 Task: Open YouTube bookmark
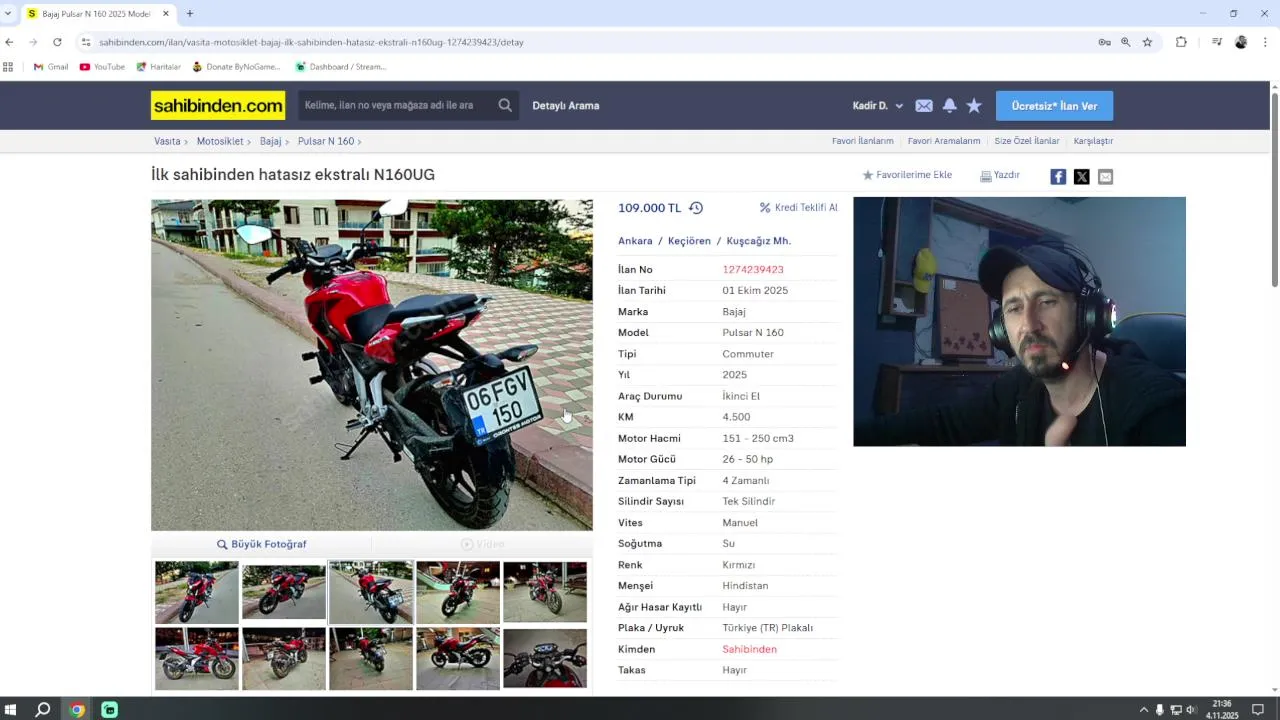click(102, 67)
